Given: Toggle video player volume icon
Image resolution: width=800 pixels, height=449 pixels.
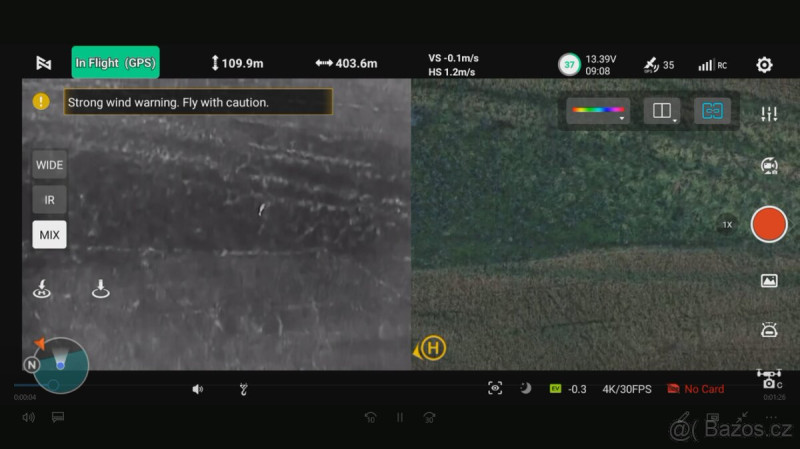Looking at the screenshot, I should click(29, 417).
